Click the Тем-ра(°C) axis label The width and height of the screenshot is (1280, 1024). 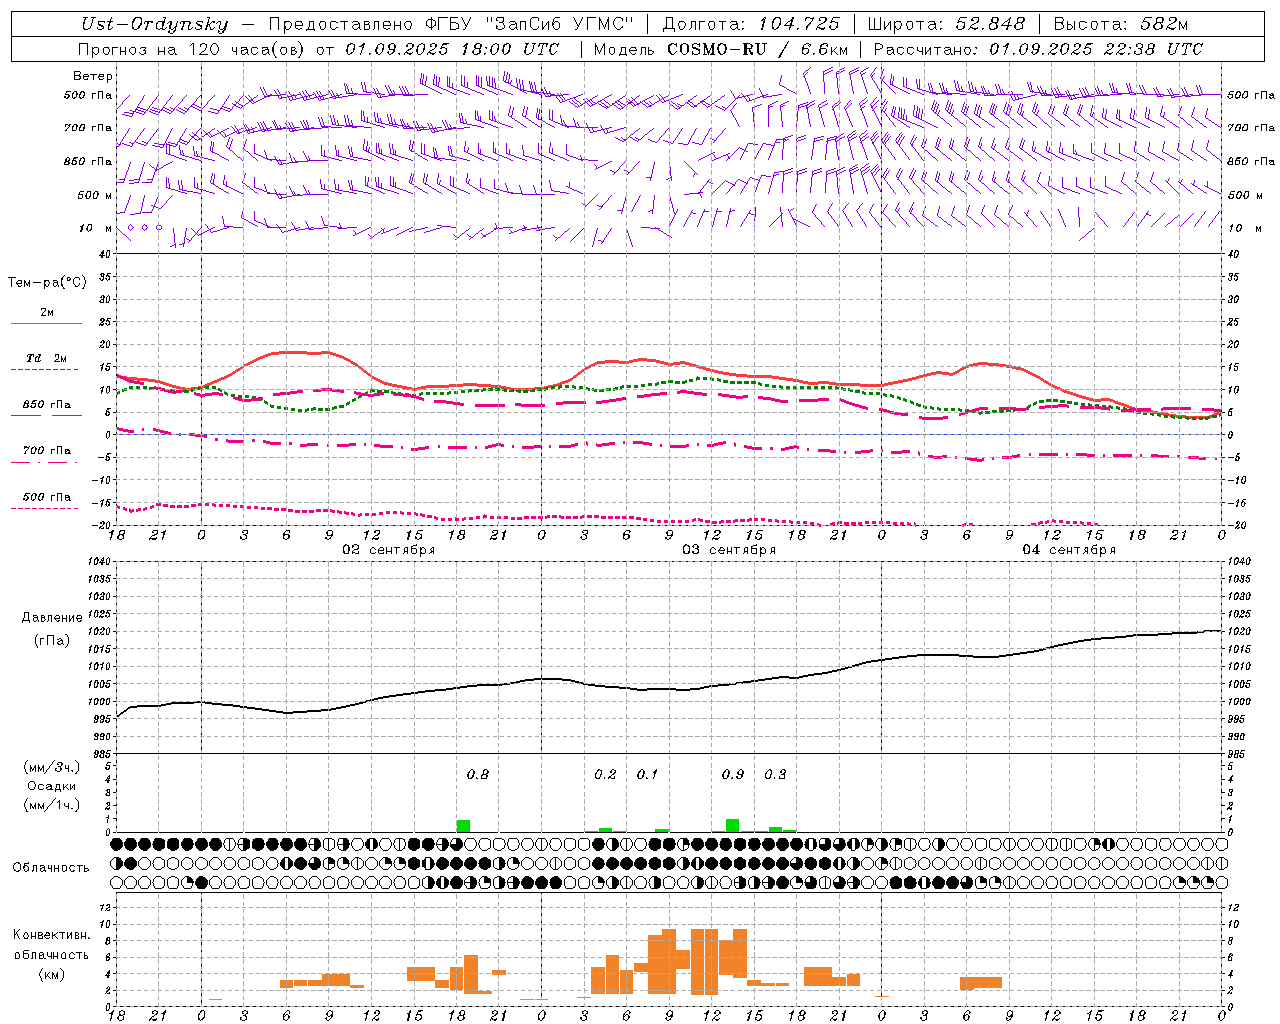click(47, 283)
